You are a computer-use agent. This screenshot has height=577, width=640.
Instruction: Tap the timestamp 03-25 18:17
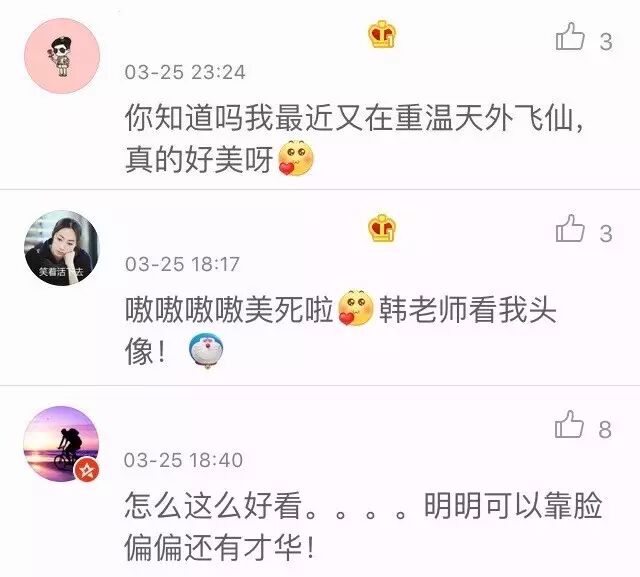pos(182,264)
